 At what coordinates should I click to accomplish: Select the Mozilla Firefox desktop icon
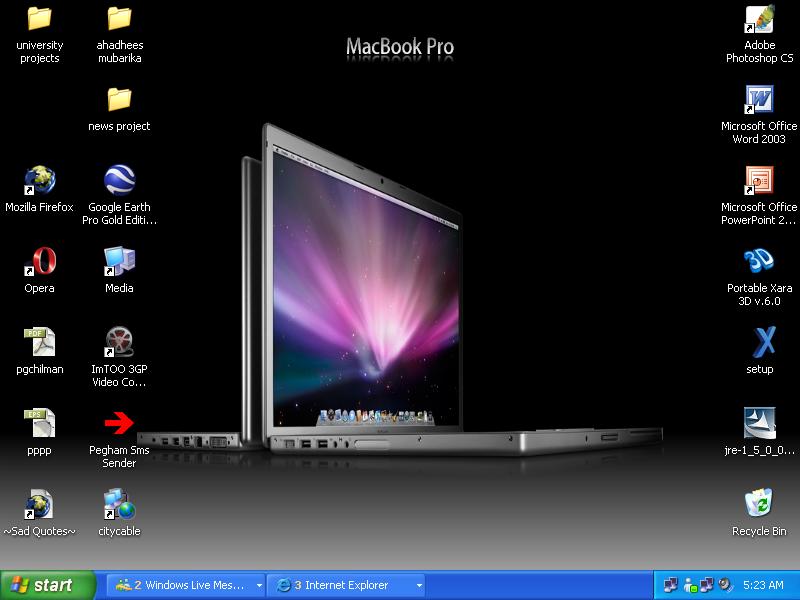tap(39, 182)
